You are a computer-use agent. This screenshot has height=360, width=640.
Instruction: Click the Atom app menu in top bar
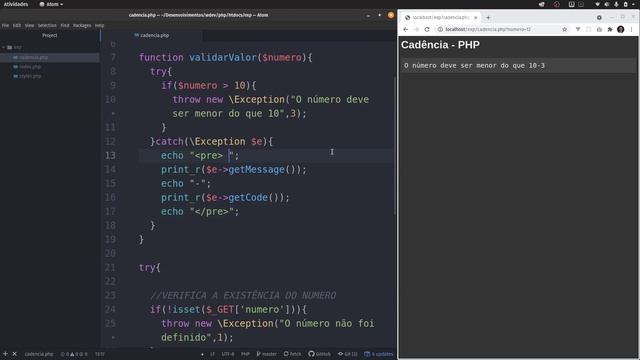pos(51,4)
